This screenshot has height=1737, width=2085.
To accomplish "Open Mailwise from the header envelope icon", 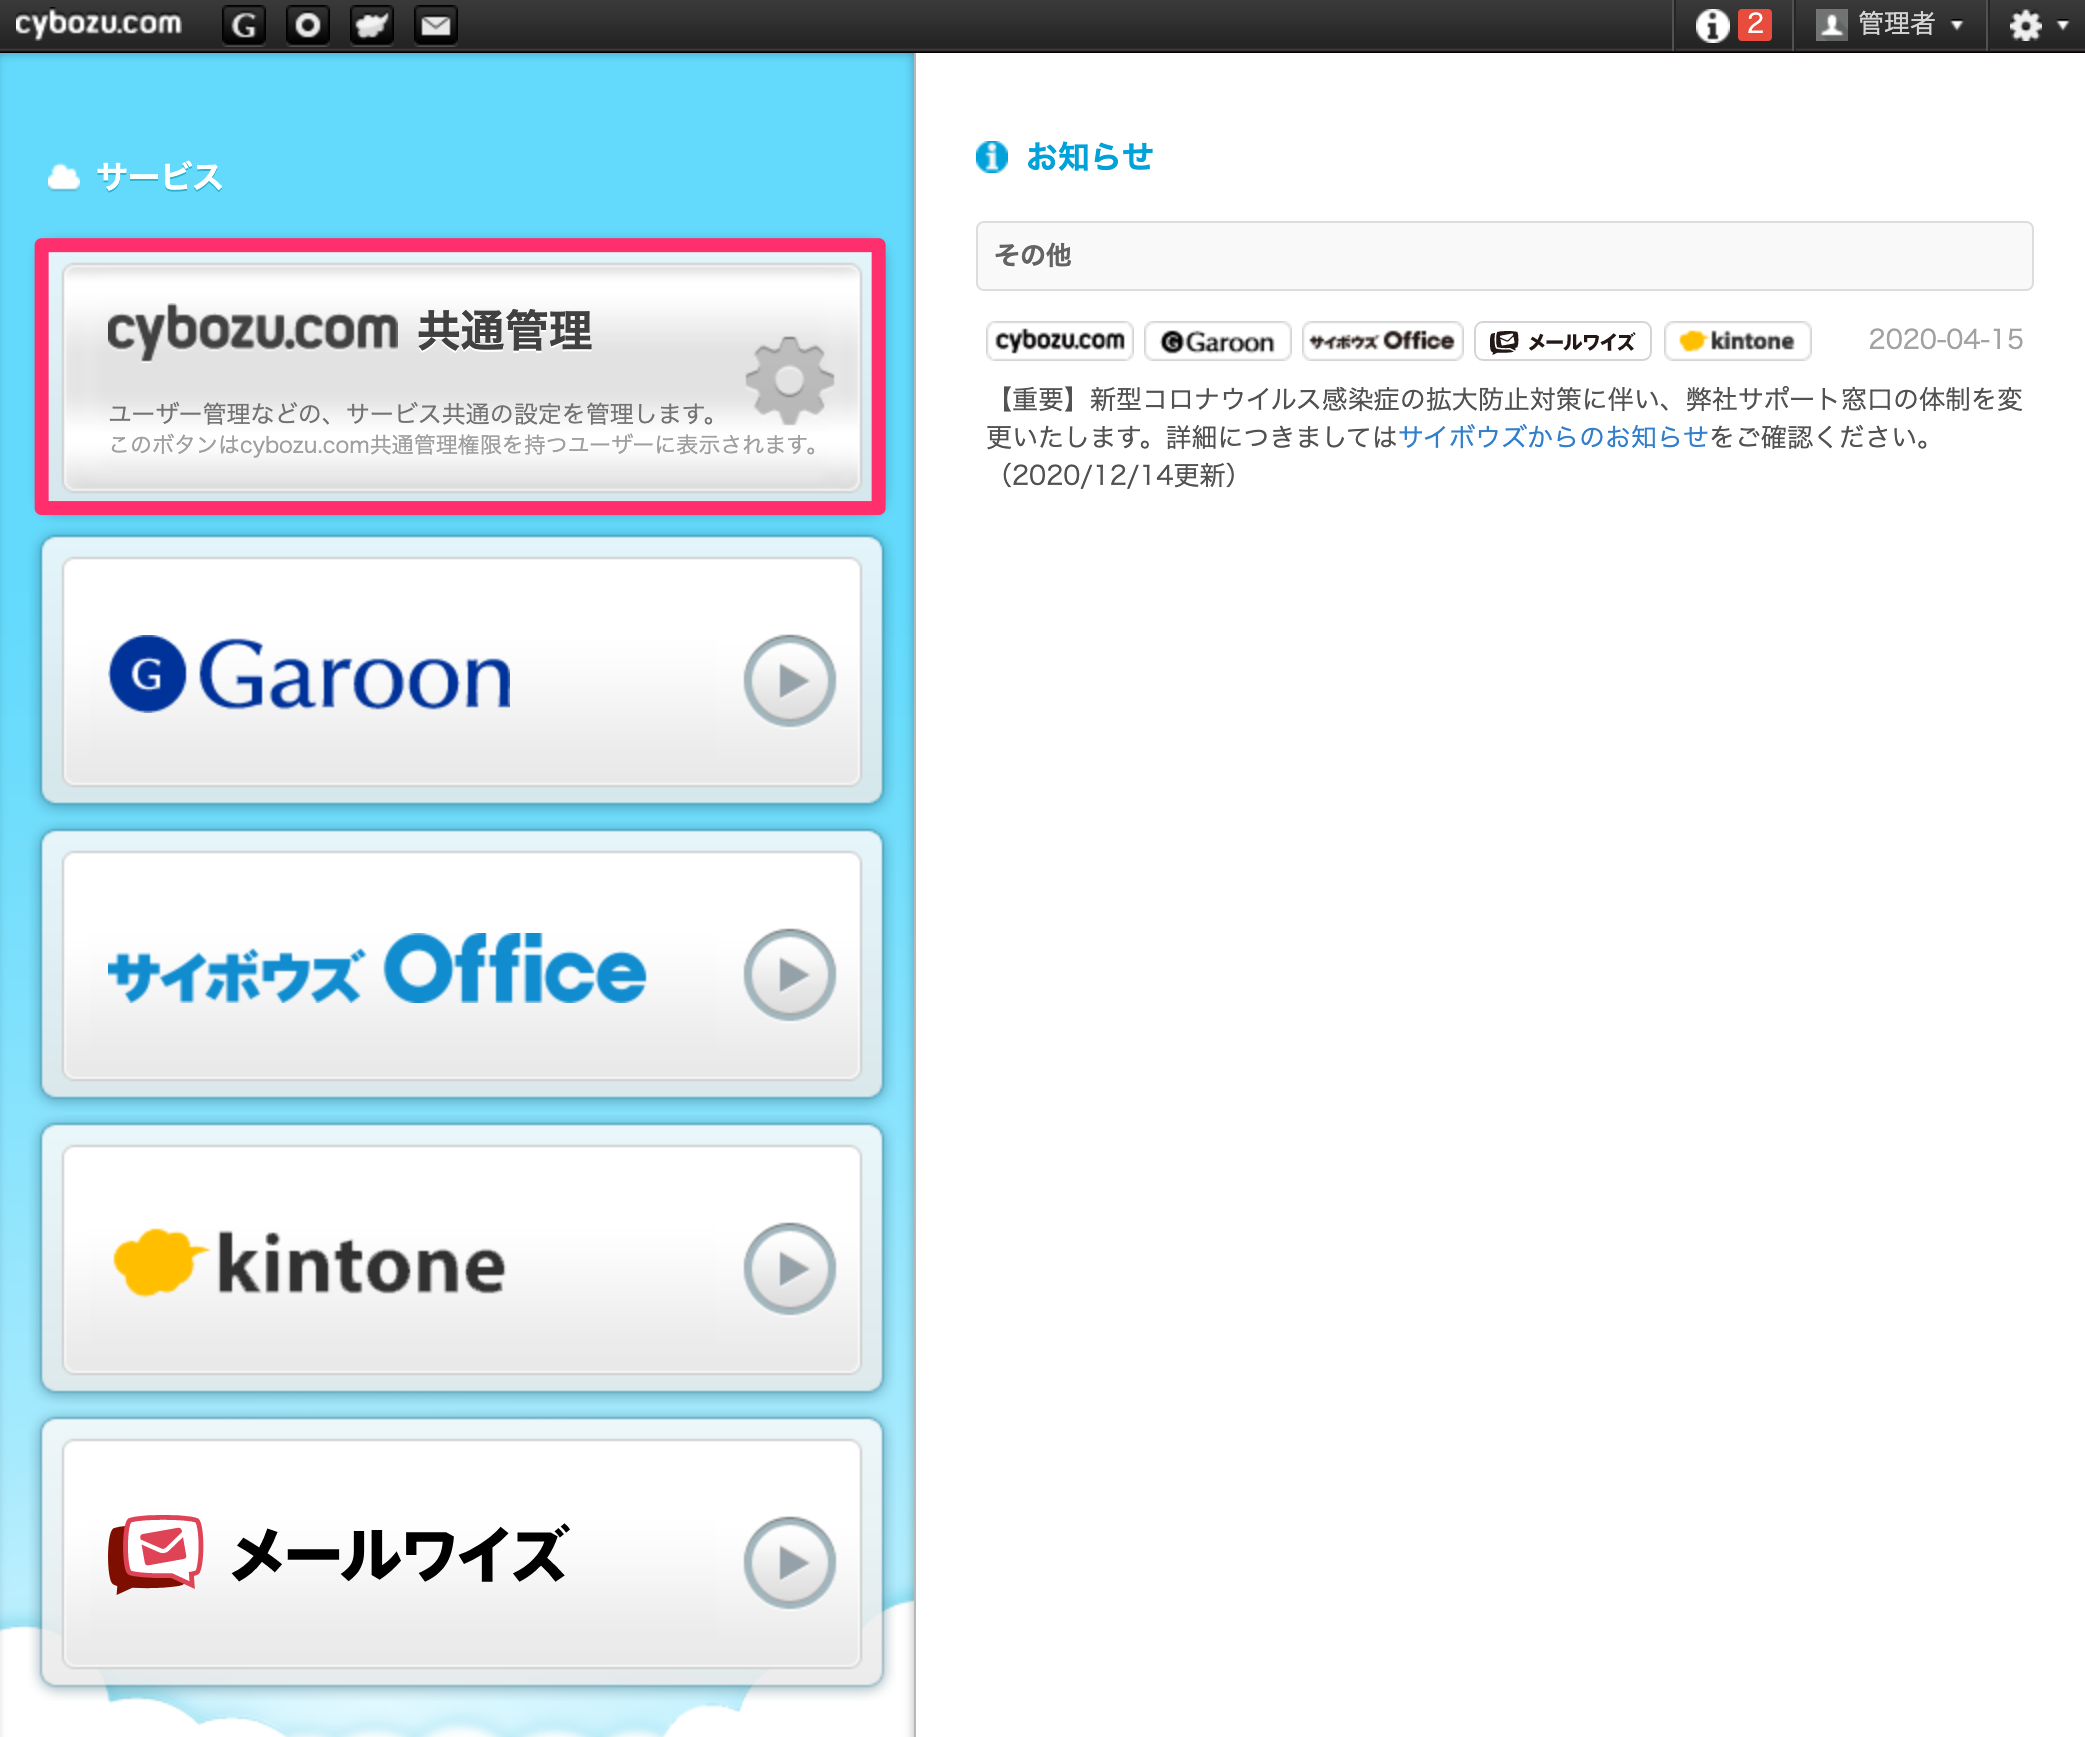I will tap(435, 25).
